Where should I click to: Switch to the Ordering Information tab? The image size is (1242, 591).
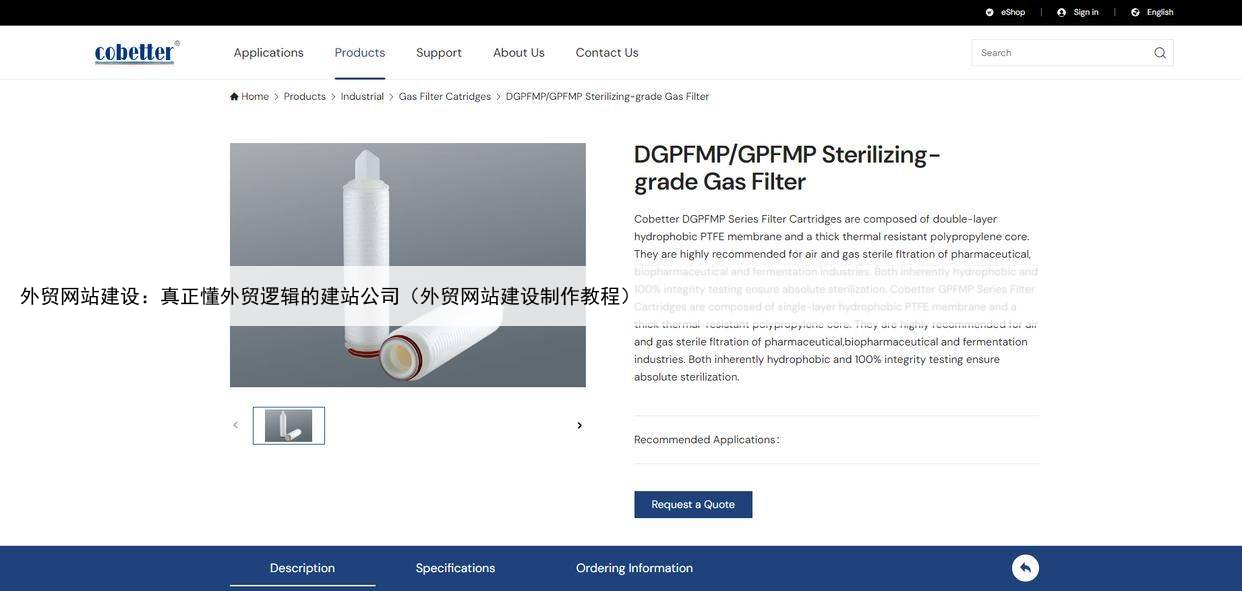634,568
